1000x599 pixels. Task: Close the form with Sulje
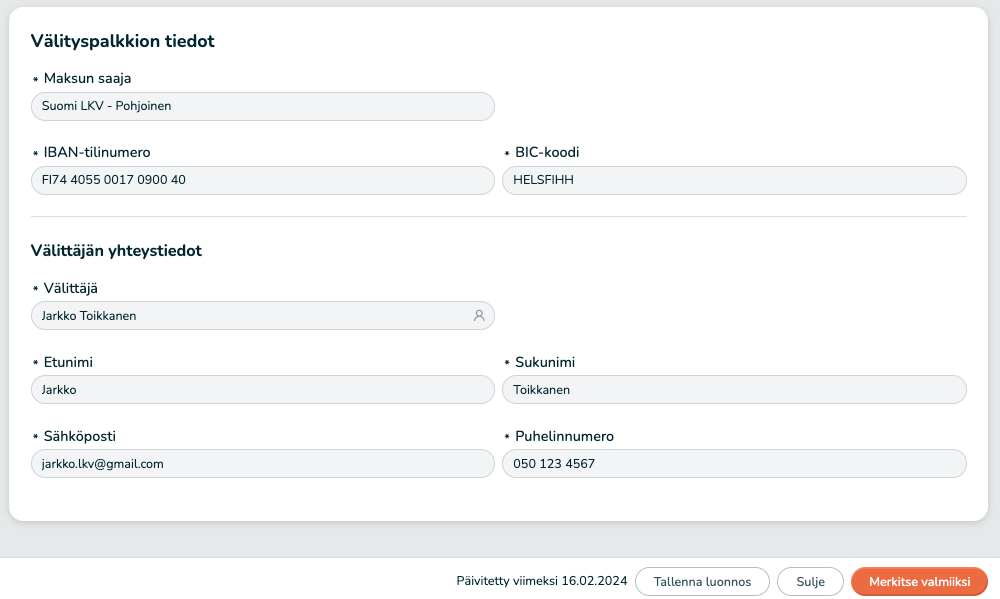[810, 581]
